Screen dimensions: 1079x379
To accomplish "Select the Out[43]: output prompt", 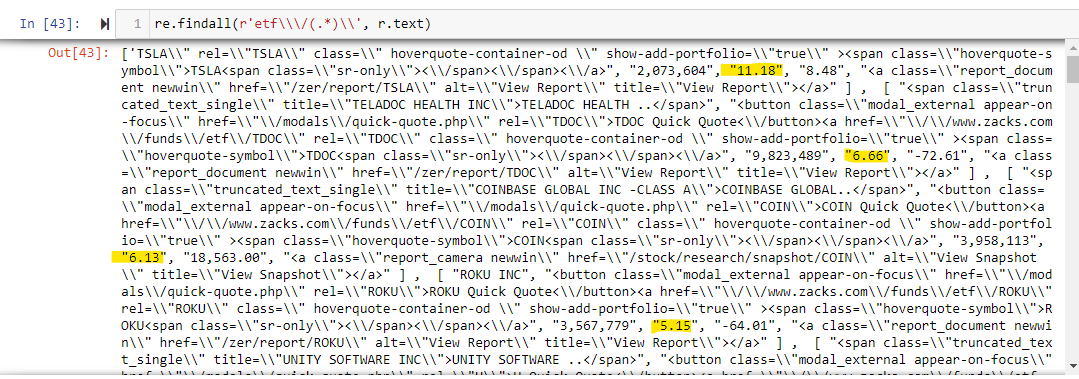I will (x=78, y=53).
